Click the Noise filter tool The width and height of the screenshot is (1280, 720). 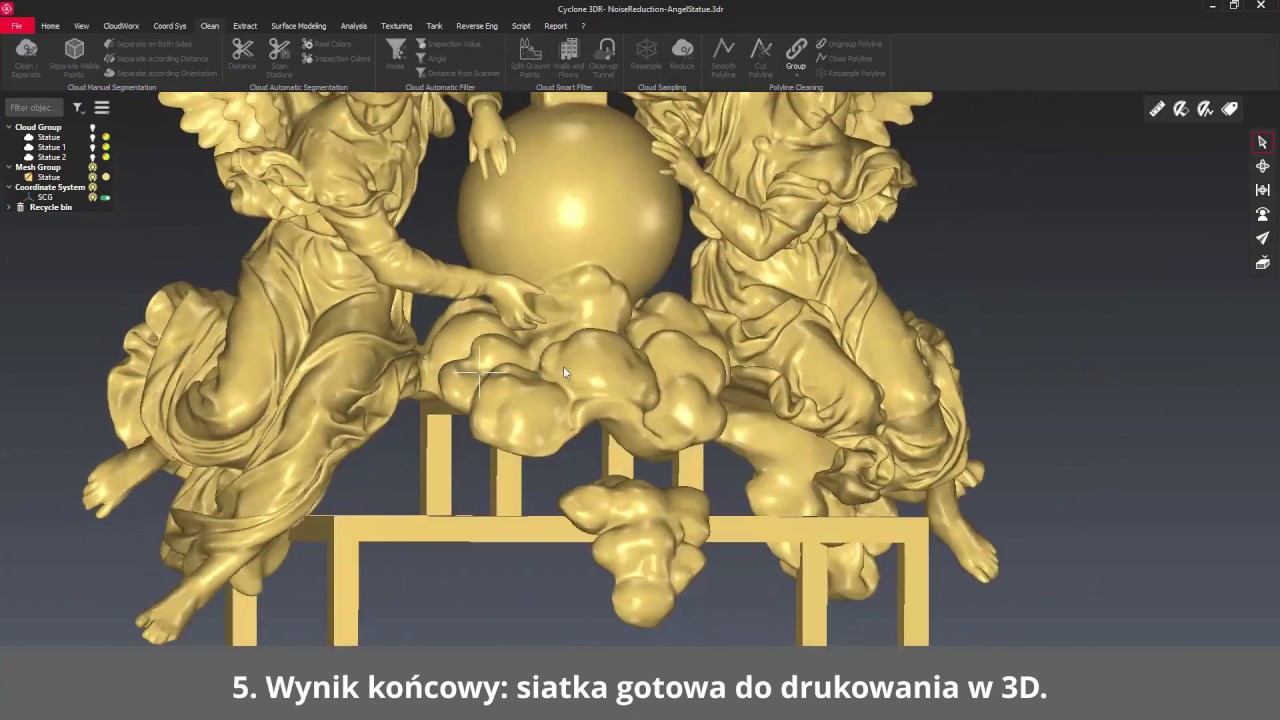click(396, 56)
